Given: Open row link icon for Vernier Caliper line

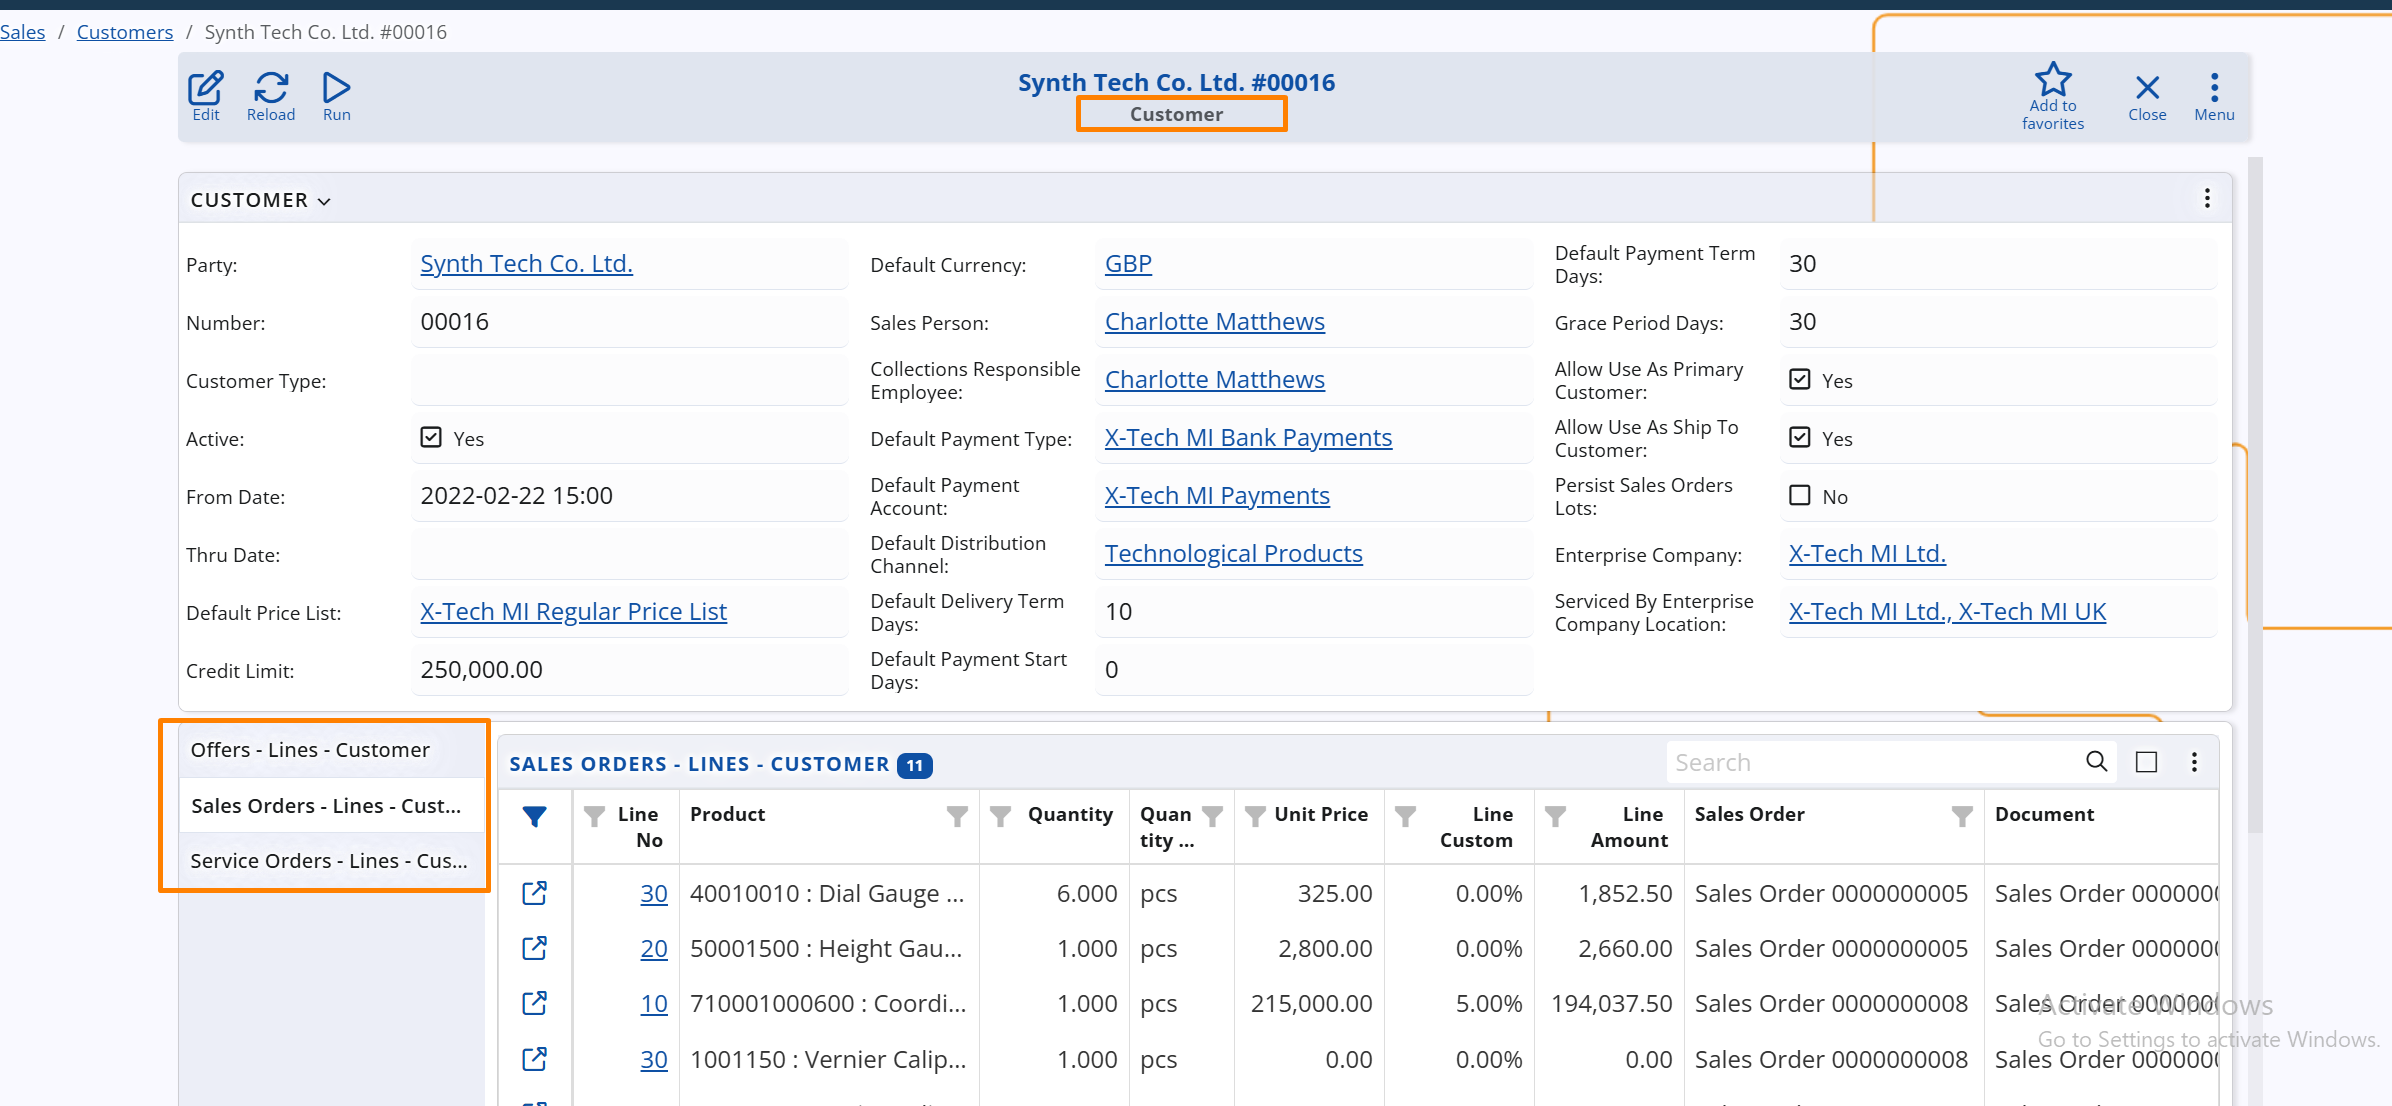Looking at the screenshot, I should 535,1059.
